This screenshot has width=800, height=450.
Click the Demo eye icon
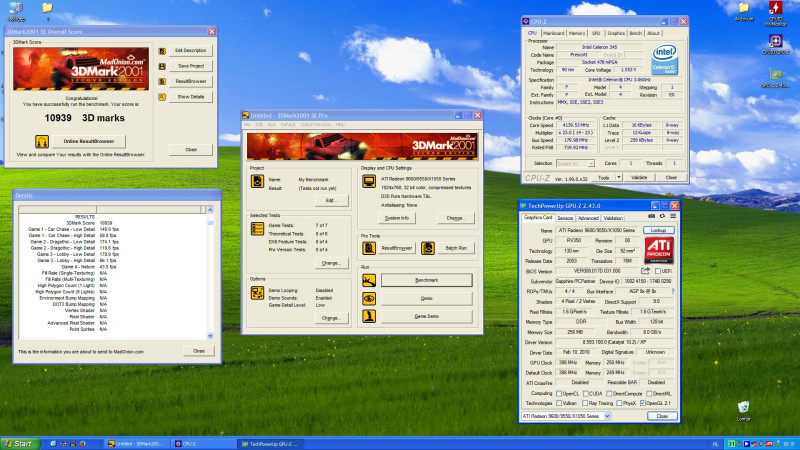(x=369, y=298)
